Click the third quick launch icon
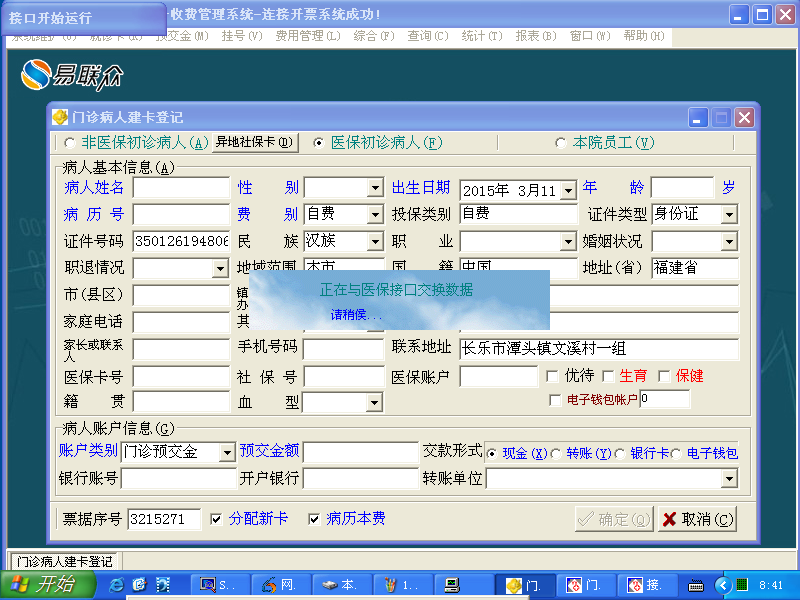This screenshot has width=800, height=600. point(163,585)
